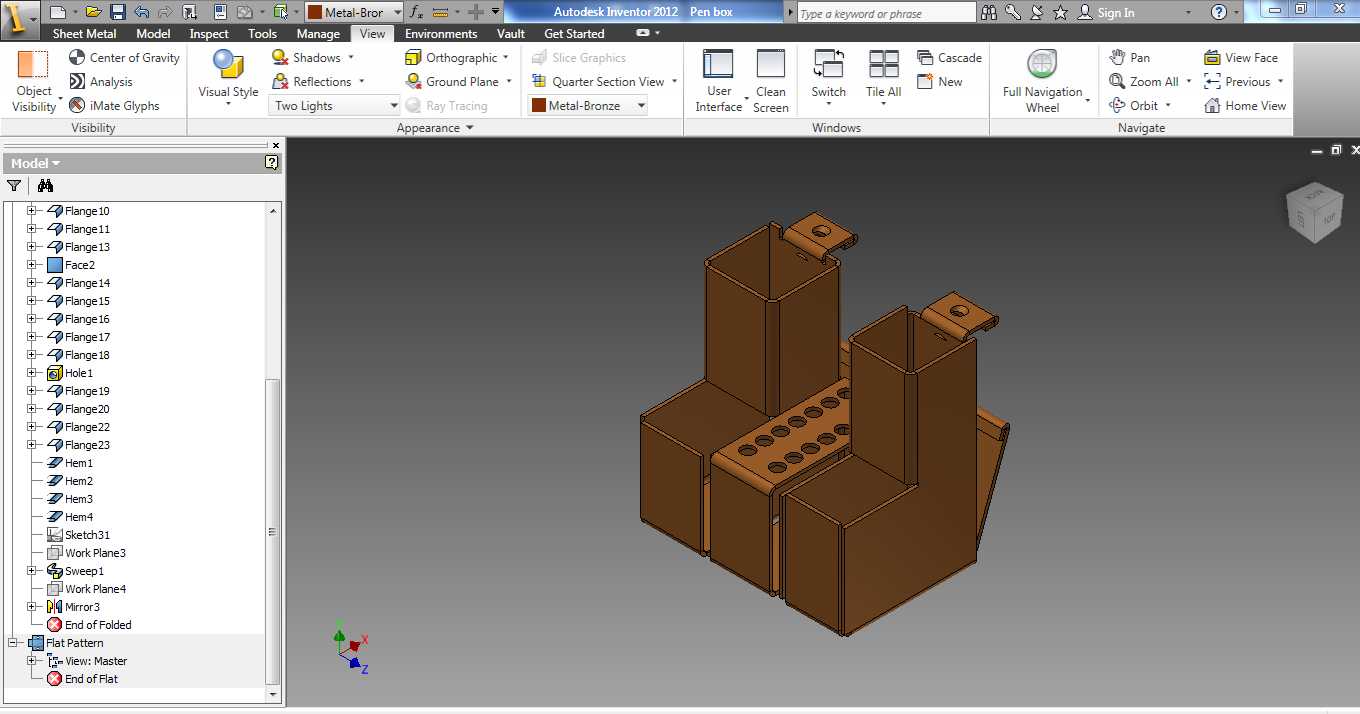The image size is (1360, 714).
Task: Open the Help question mark icon
Action: tap(1219, 13)
